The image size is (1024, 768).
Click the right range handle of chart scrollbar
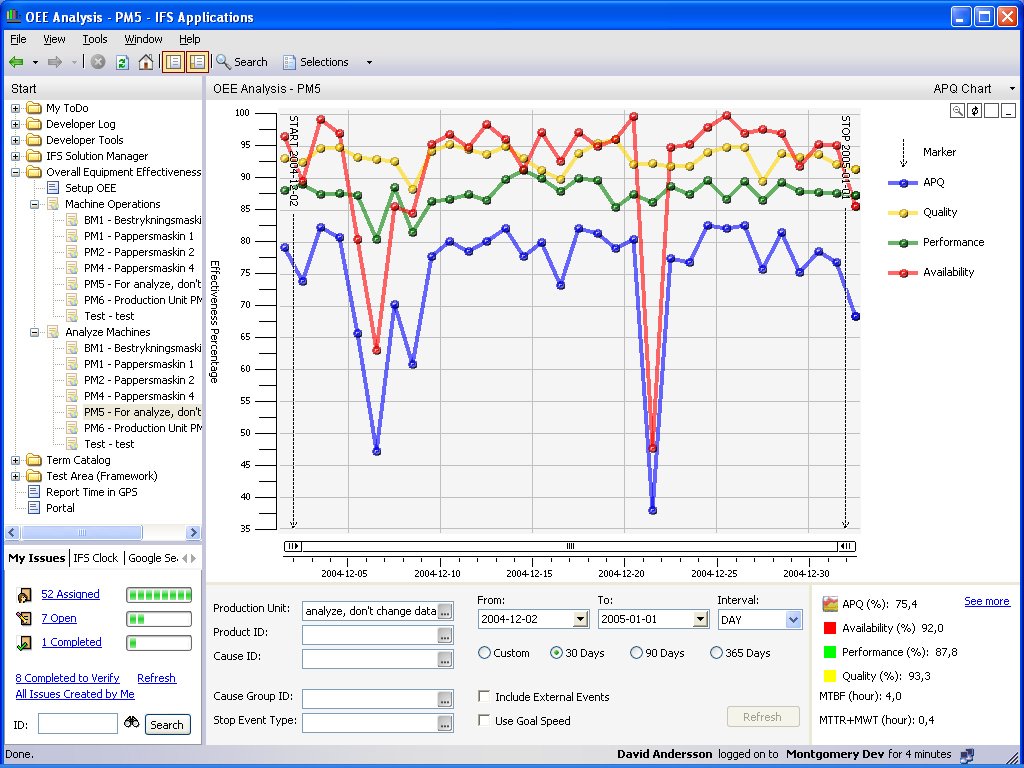[x=846, y=546]
